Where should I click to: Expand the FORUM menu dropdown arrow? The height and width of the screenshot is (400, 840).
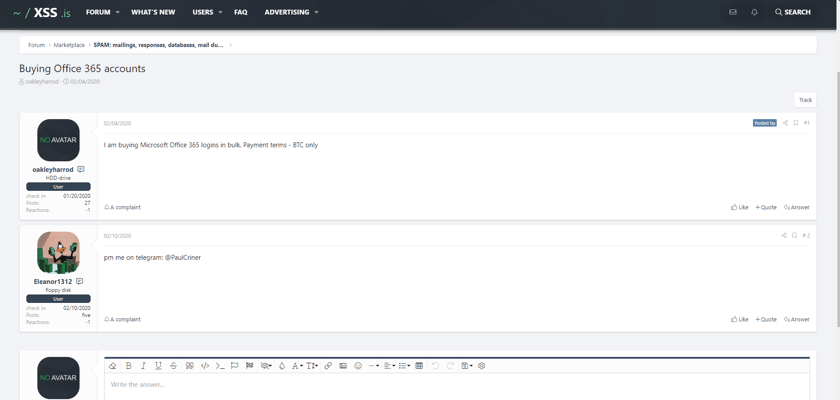[x=117, y=12]
